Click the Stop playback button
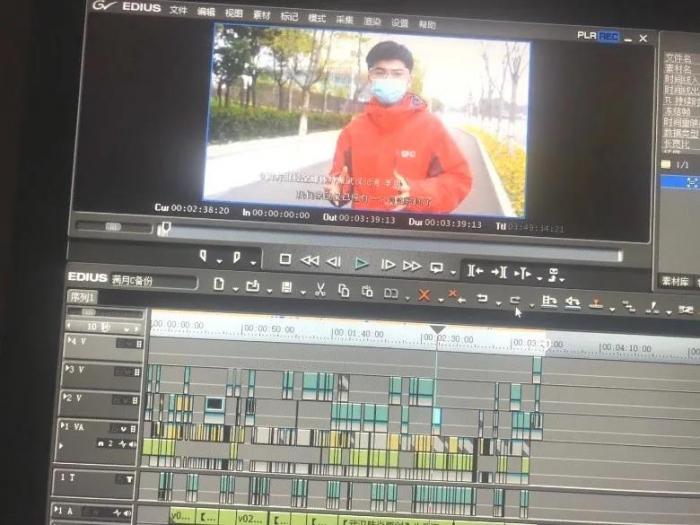The height and width of the screenshot is (525, 700). coord(285,260)
